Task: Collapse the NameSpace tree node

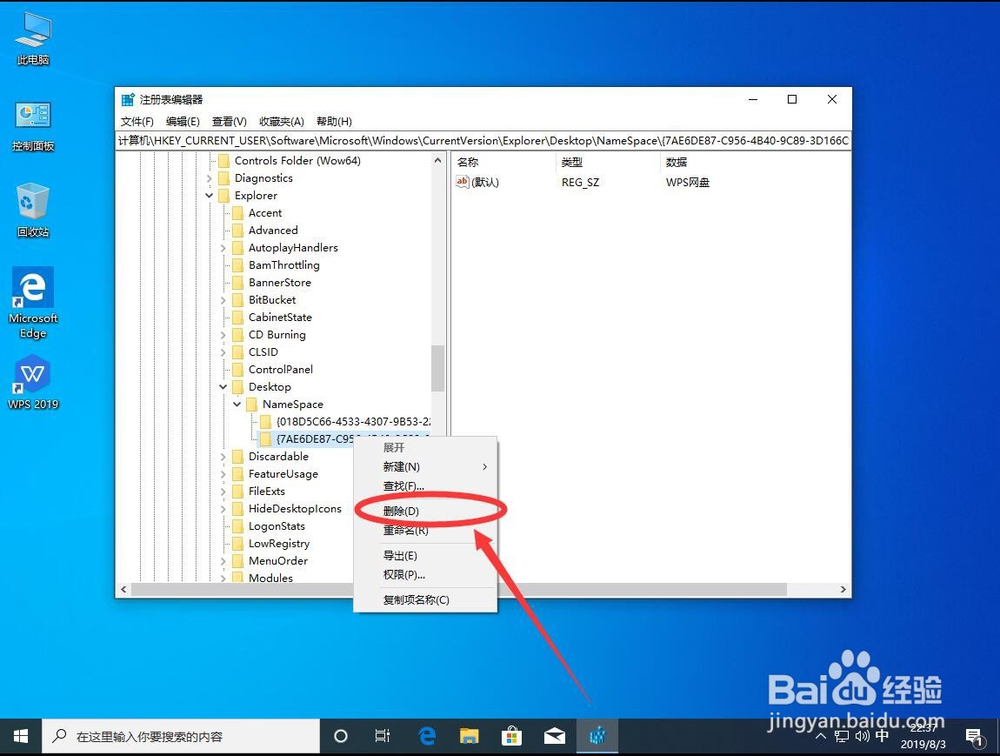Action: click(237, 404)
